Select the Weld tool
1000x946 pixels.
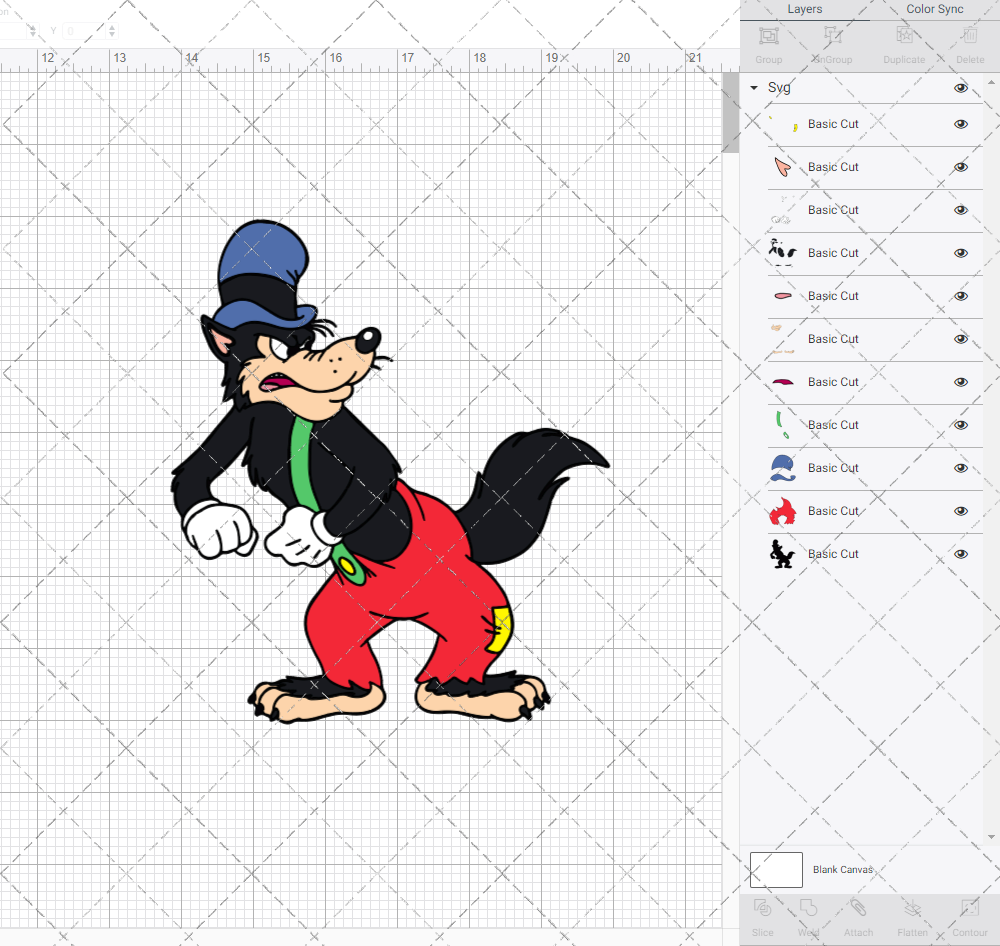[x=808, y=908]
